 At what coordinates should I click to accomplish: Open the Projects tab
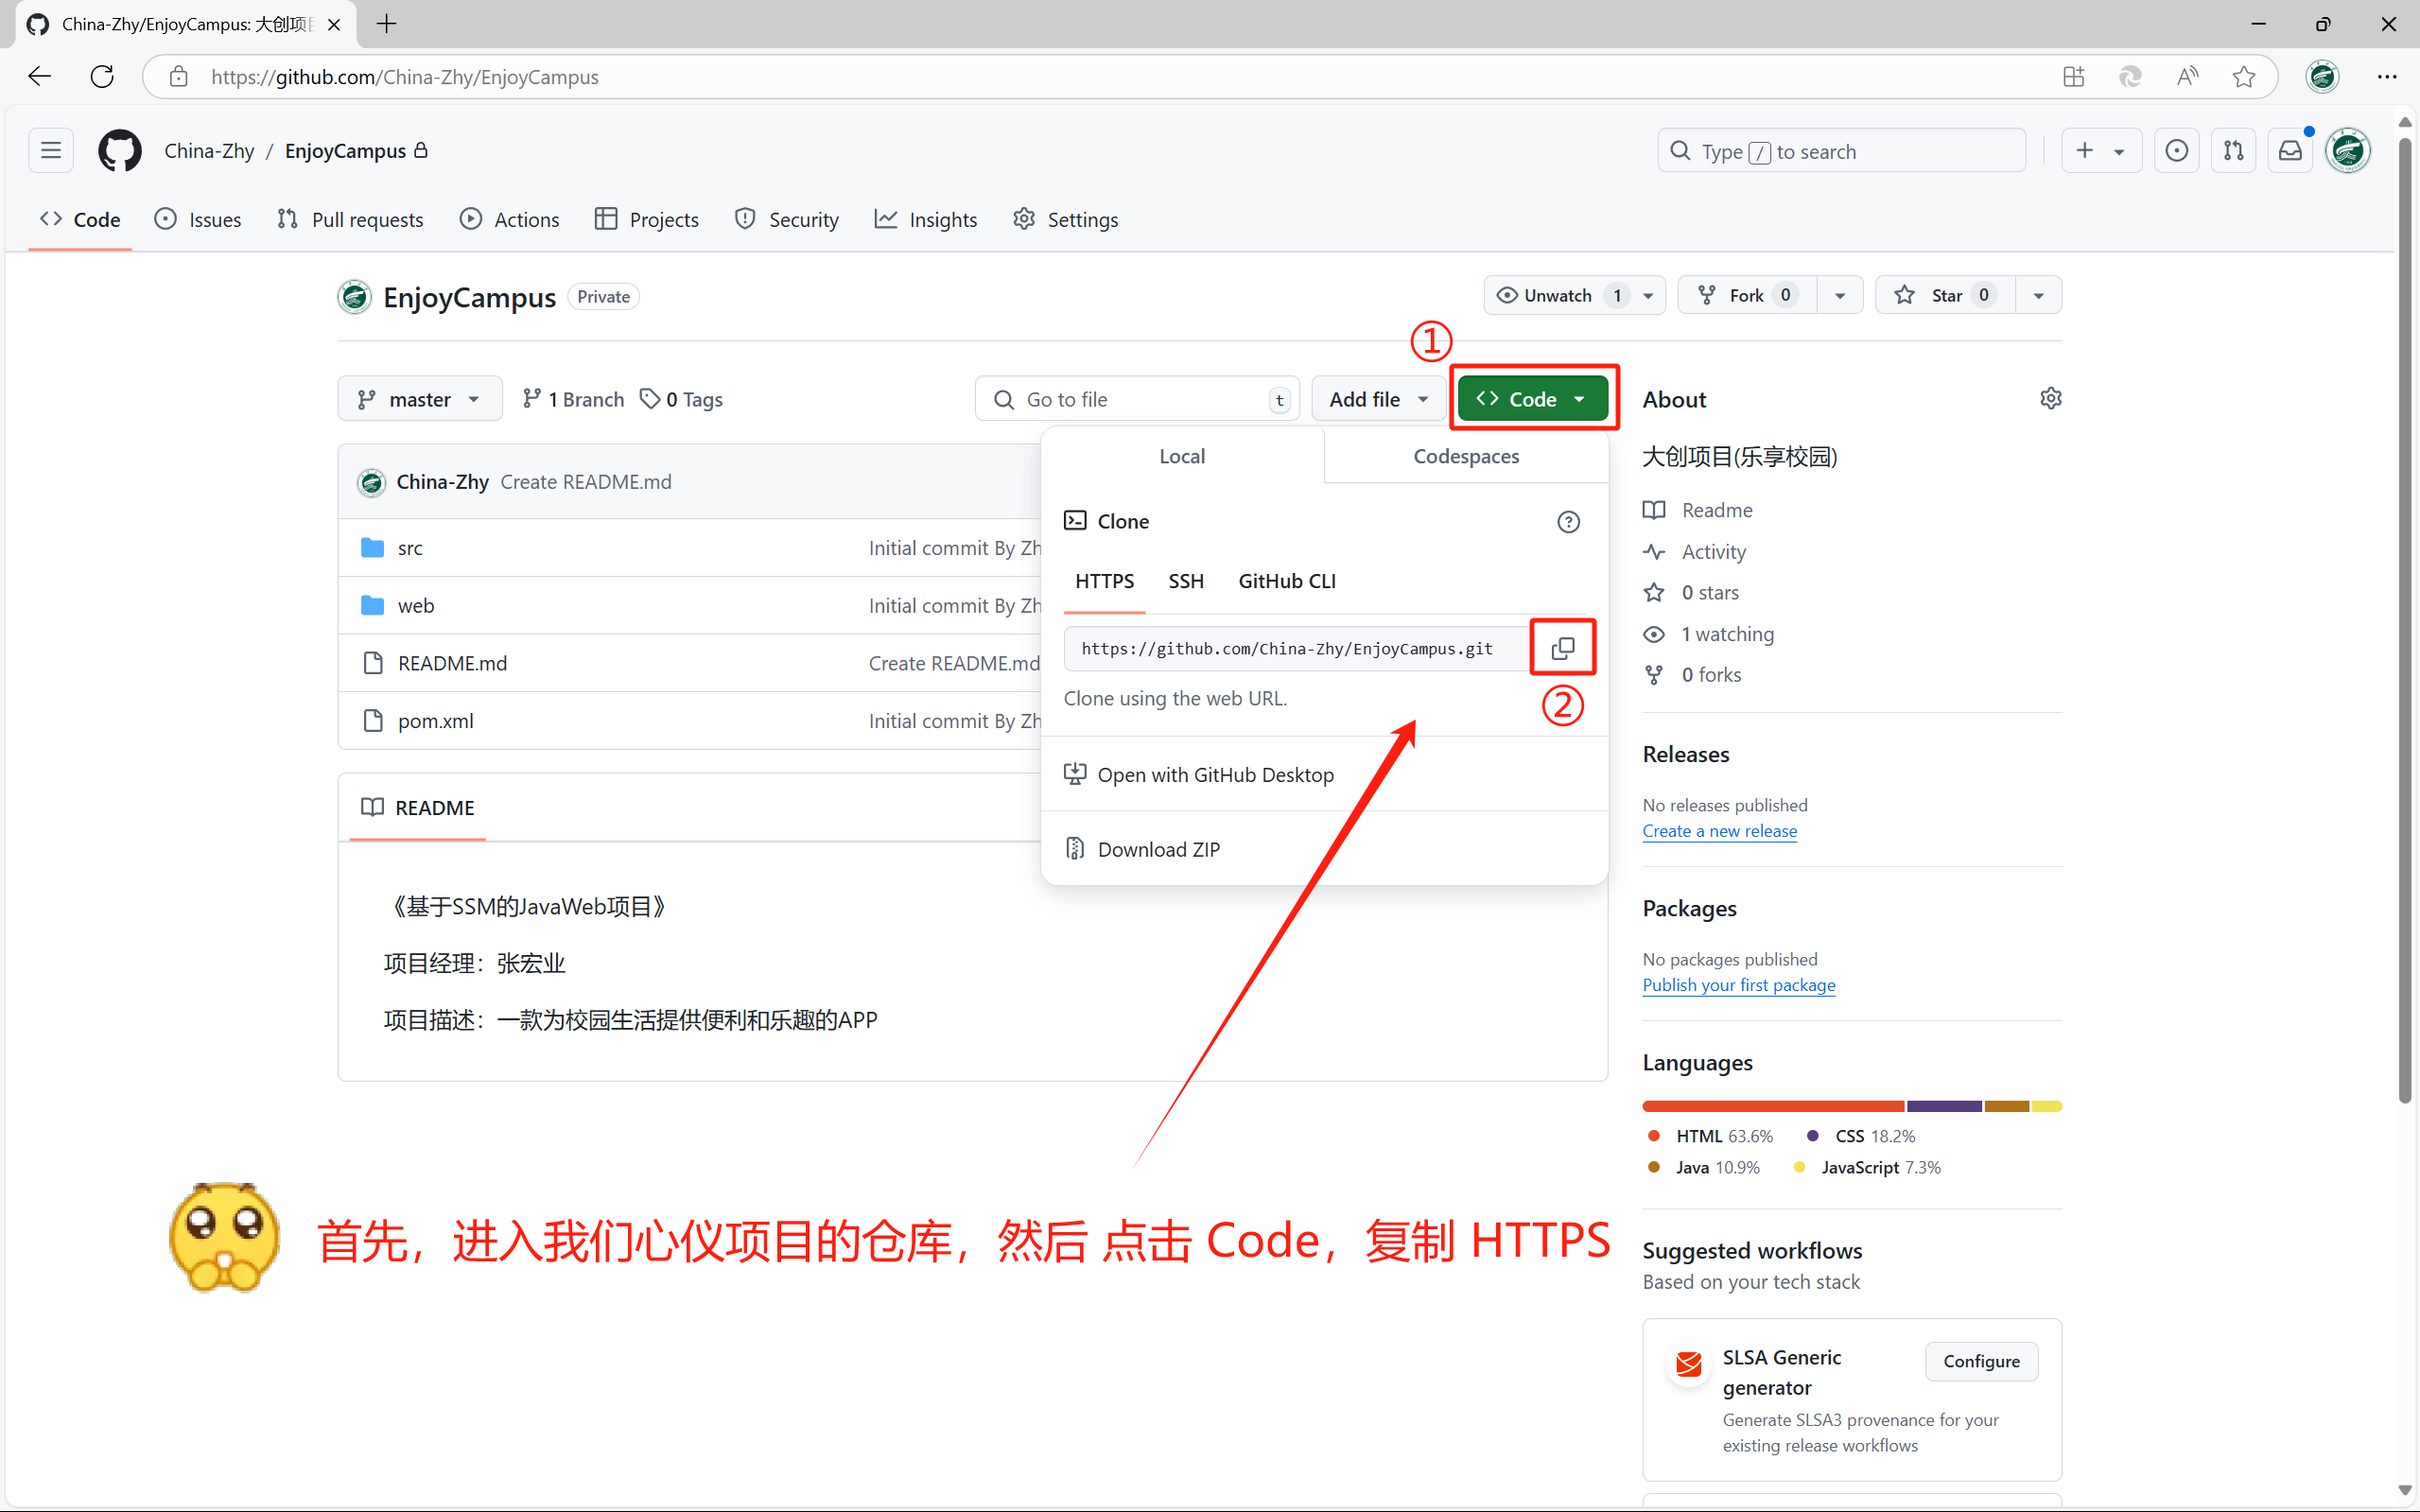point(647,219)
